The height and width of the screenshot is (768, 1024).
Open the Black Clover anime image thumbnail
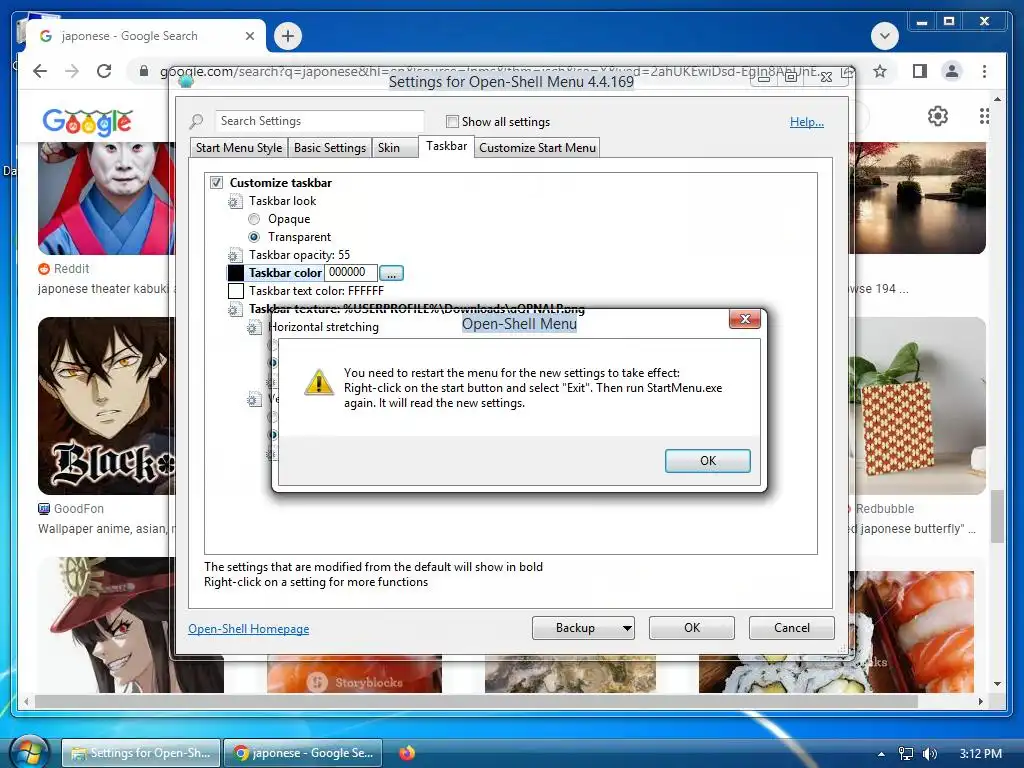click(106, 406)
